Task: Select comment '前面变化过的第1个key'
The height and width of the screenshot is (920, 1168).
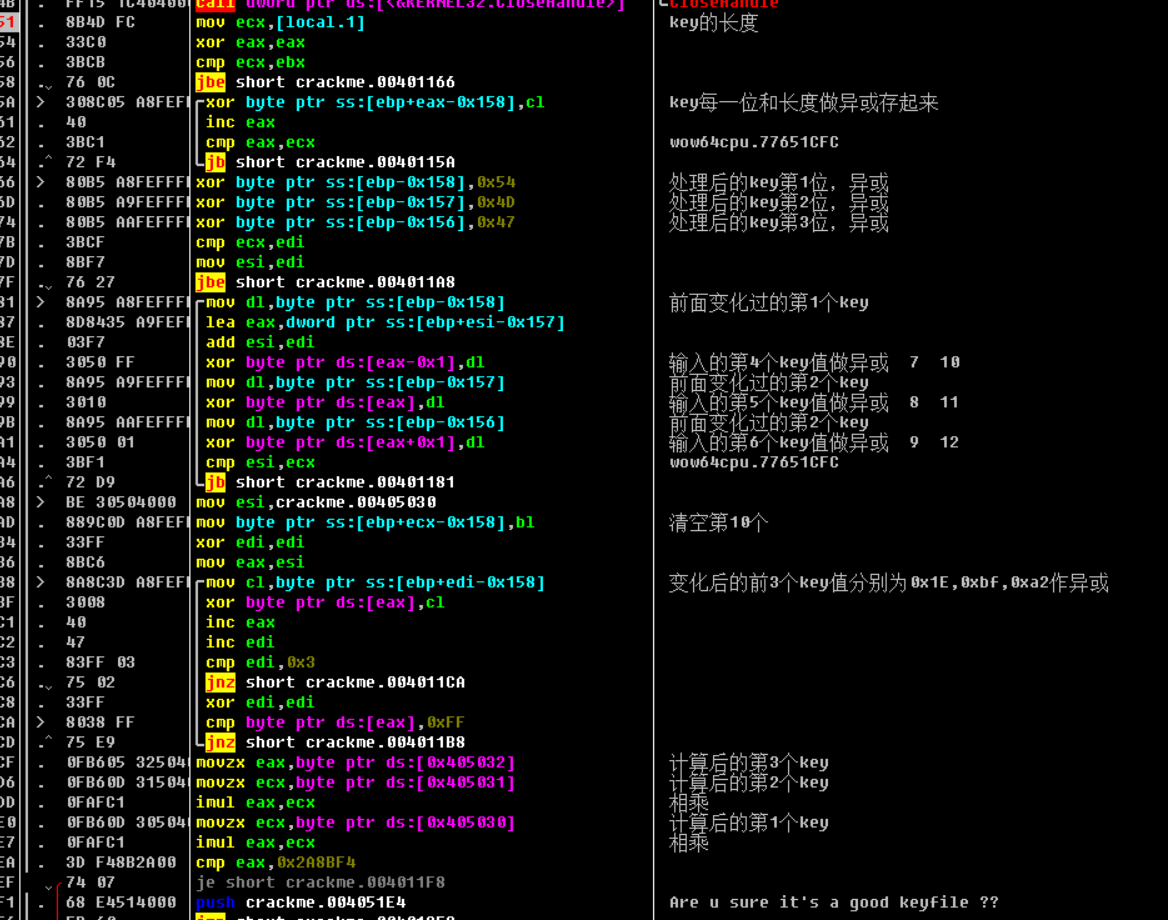Action: point(768,302)
